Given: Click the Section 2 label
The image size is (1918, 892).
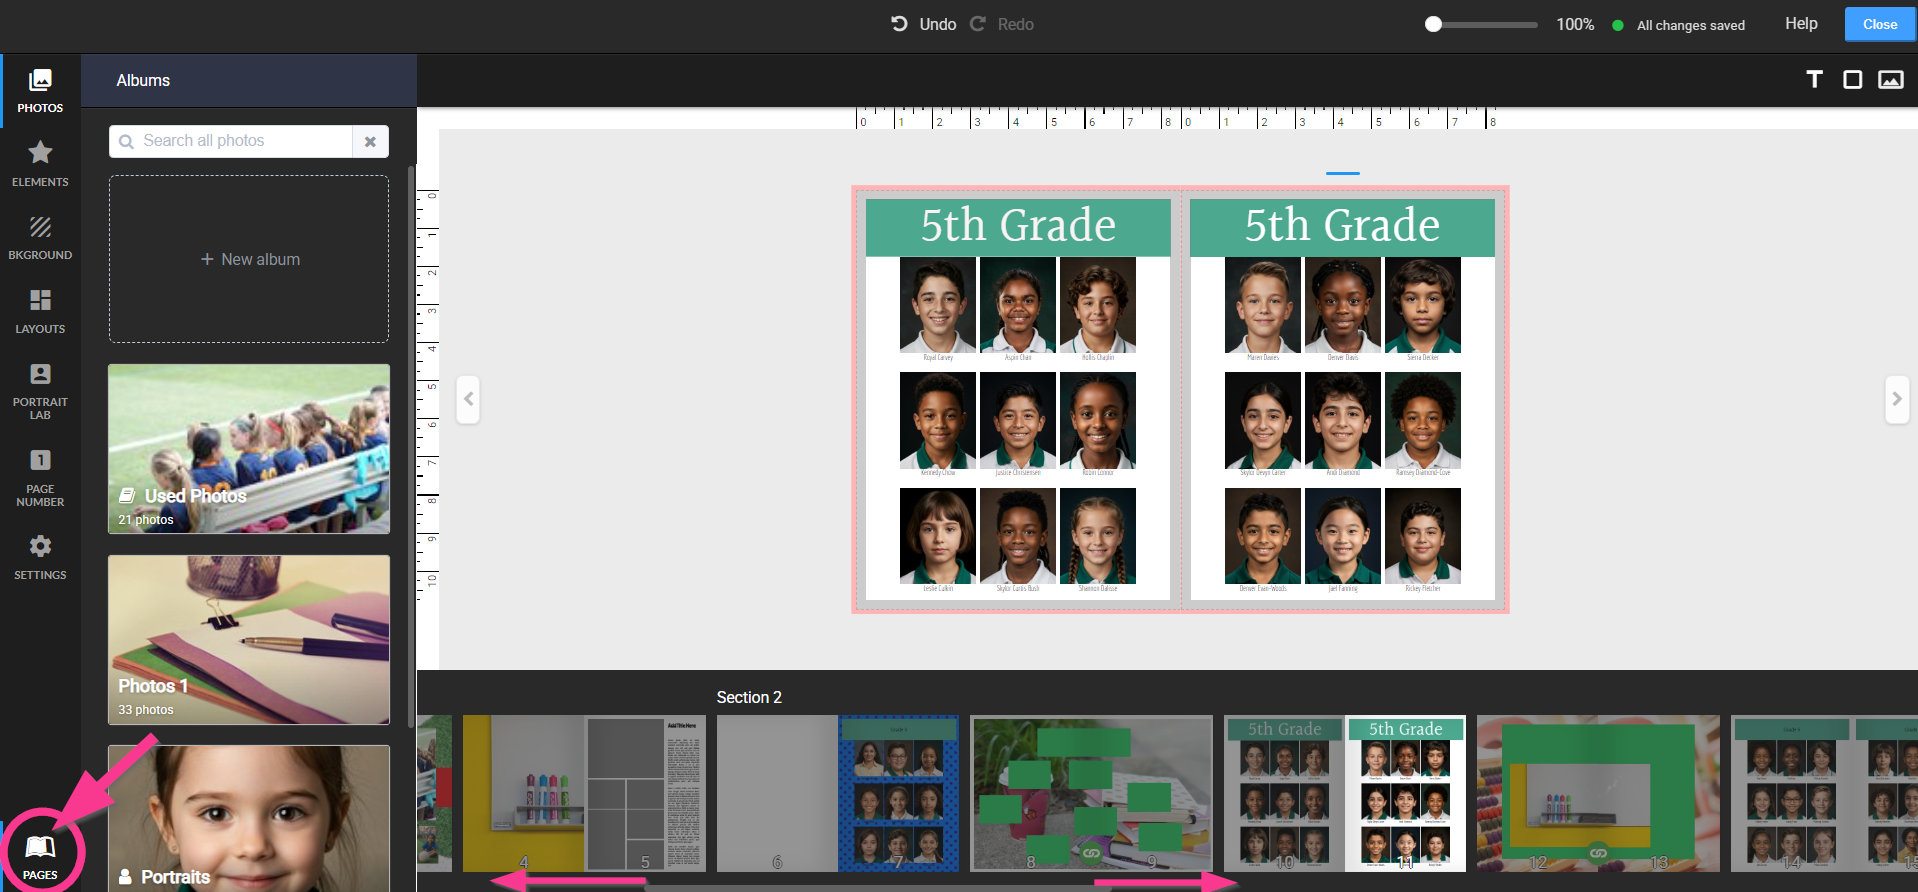Looking at the screenshot, I should coord(749,697).
